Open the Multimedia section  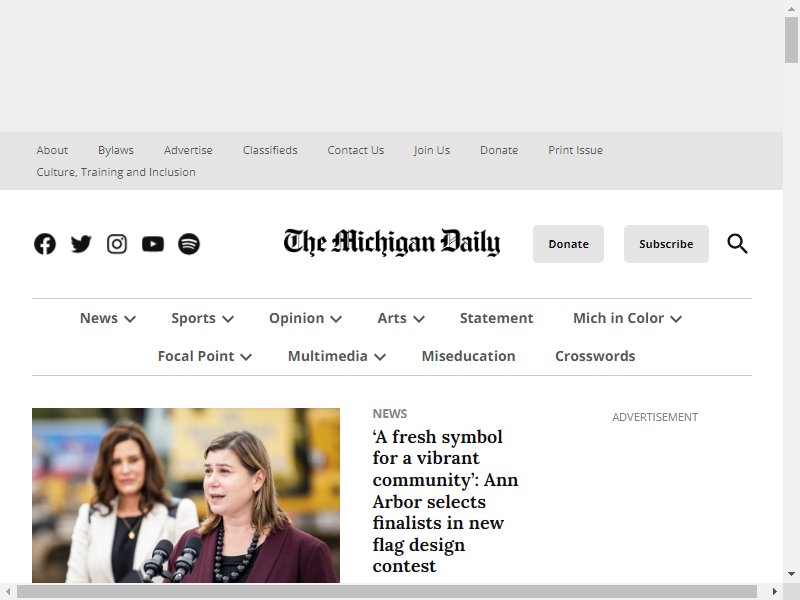(x=328, y=356)
